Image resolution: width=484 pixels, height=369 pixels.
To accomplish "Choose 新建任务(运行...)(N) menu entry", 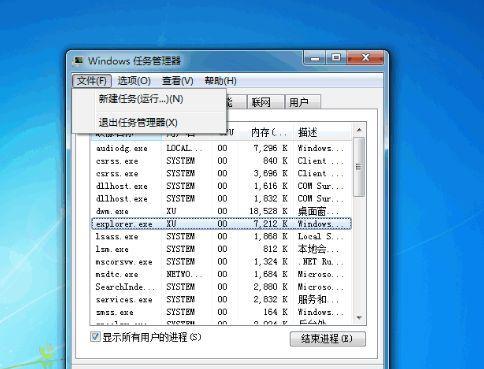I will [149, 99].
